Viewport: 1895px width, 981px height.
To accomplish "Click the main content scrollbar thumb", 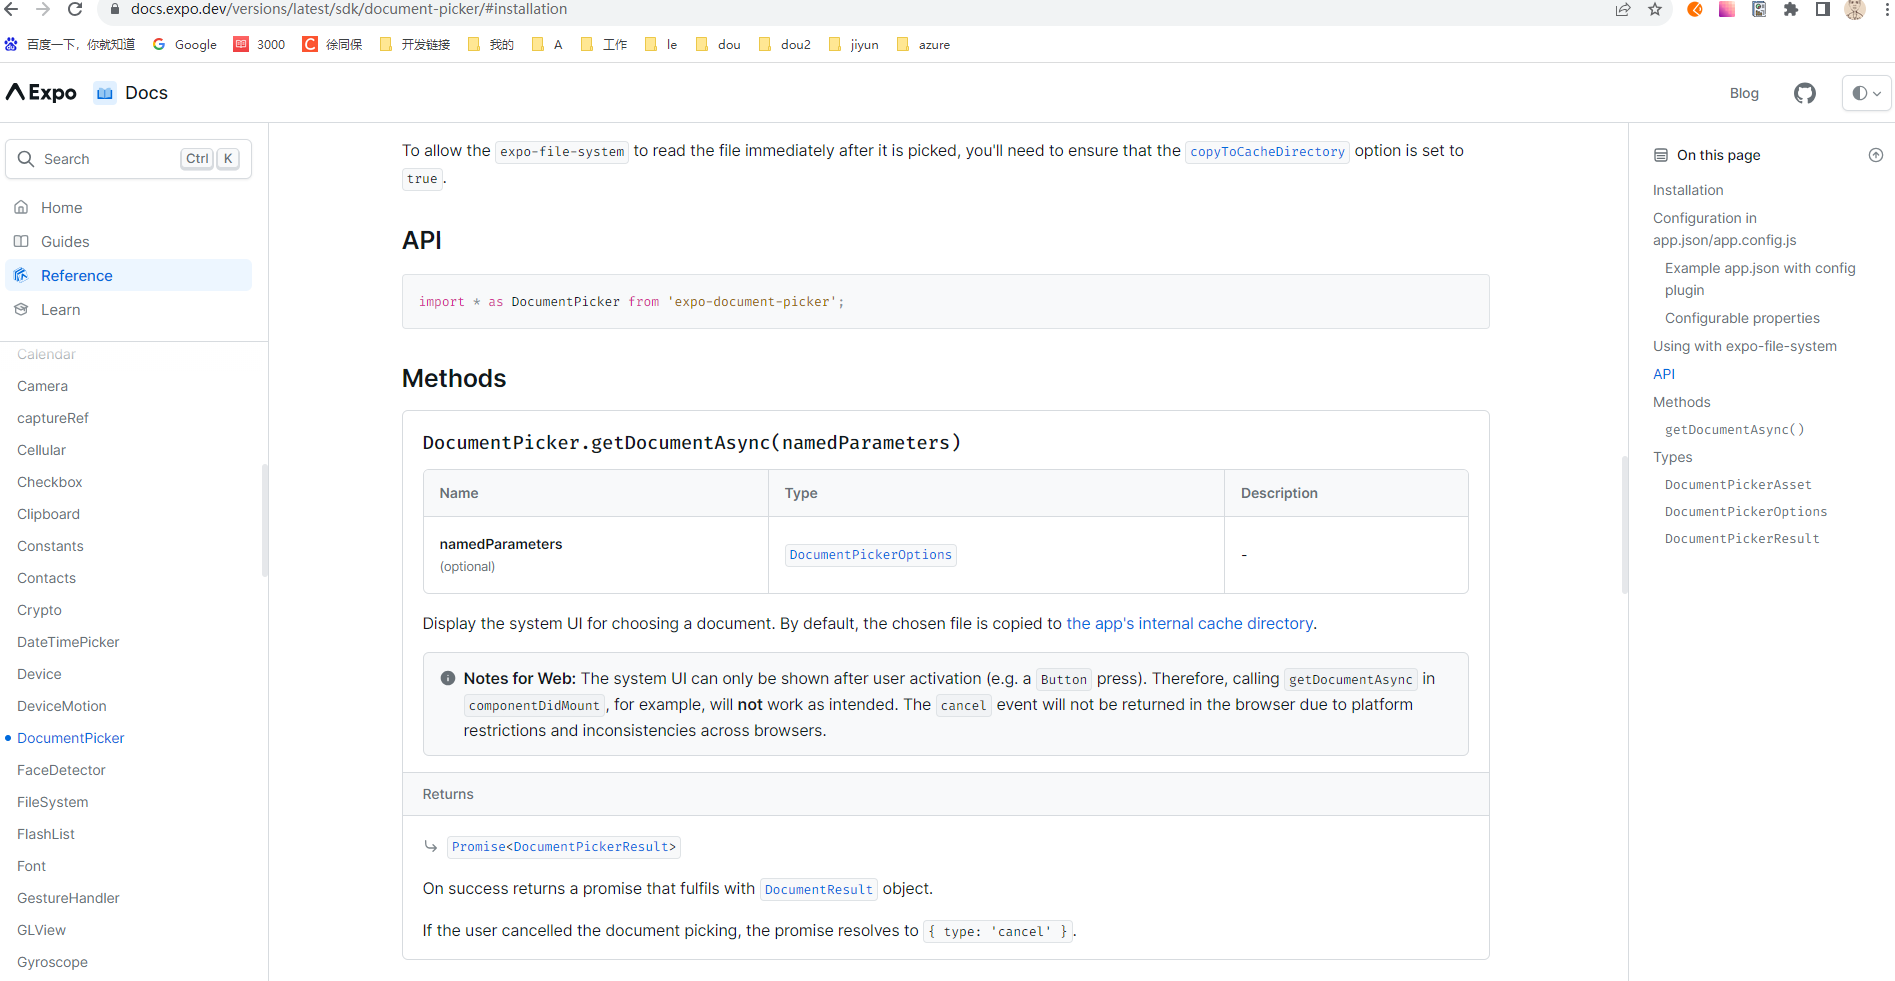I will click(x=1624, y=525).
